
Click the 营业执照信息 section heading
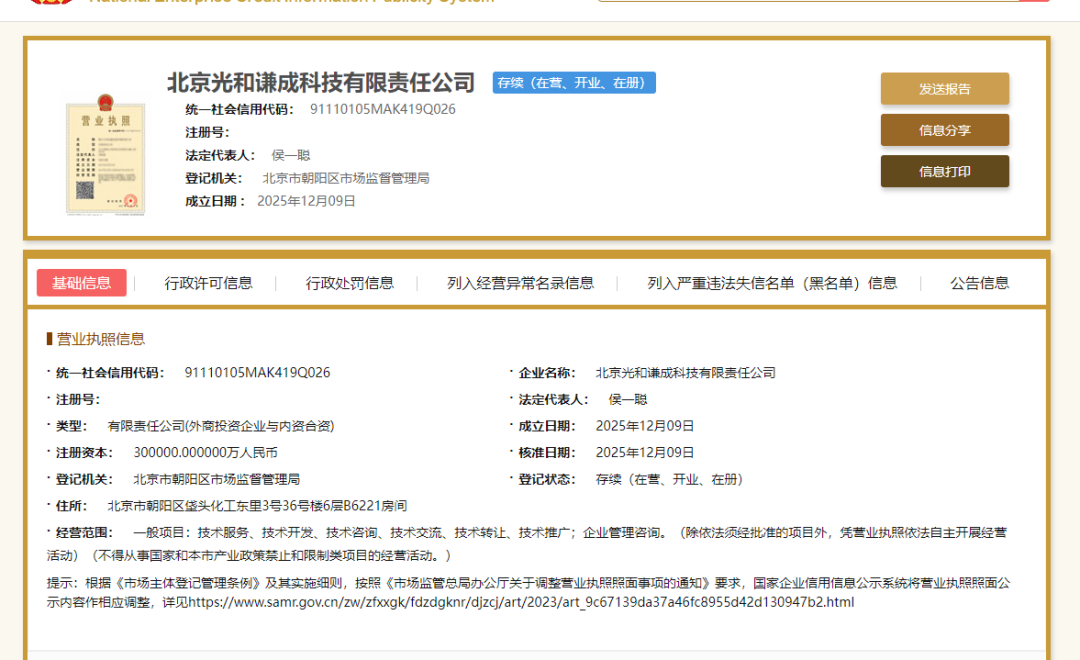point(101,339)
